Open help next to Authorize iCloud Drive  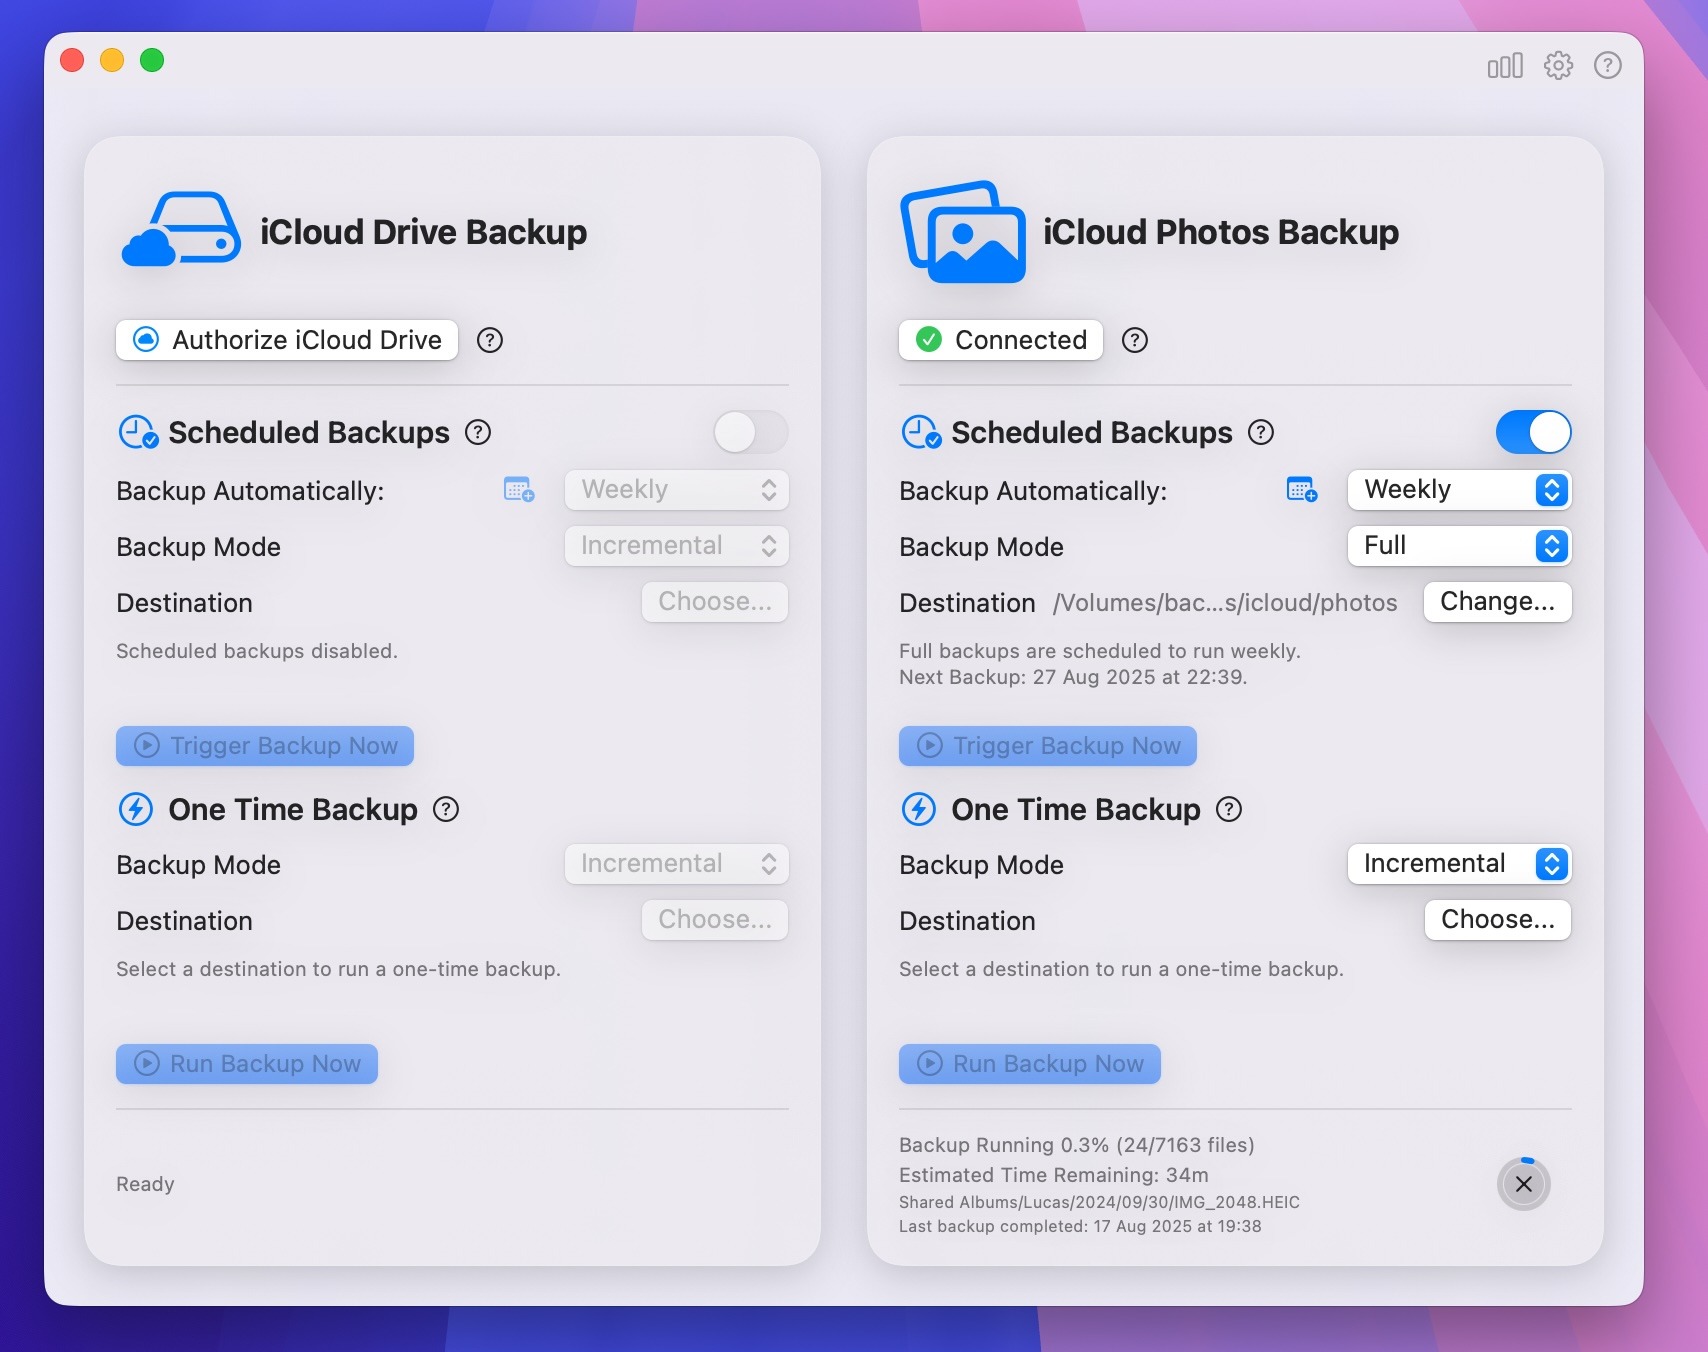tap(490, 340)
